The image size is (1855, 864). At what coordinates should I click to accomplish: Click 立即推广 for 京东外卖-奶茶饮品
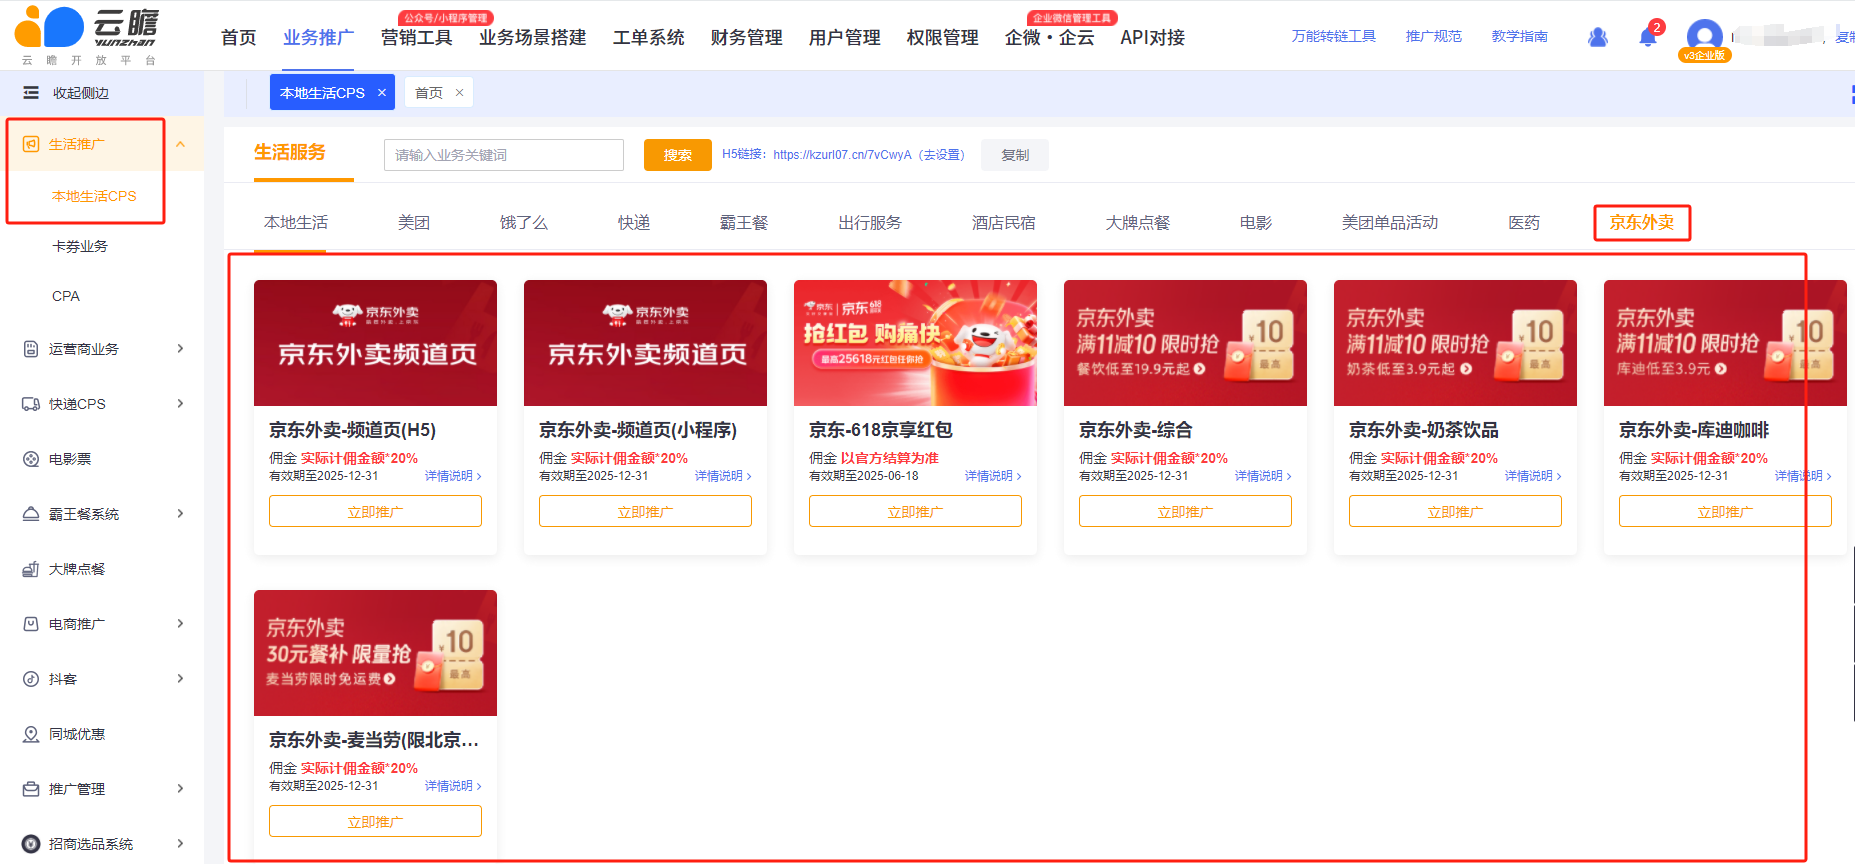1455,511
